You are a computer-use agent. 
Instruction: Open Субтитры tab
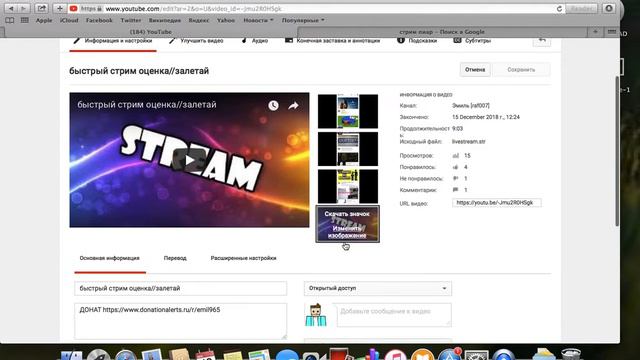coord(472,41)
